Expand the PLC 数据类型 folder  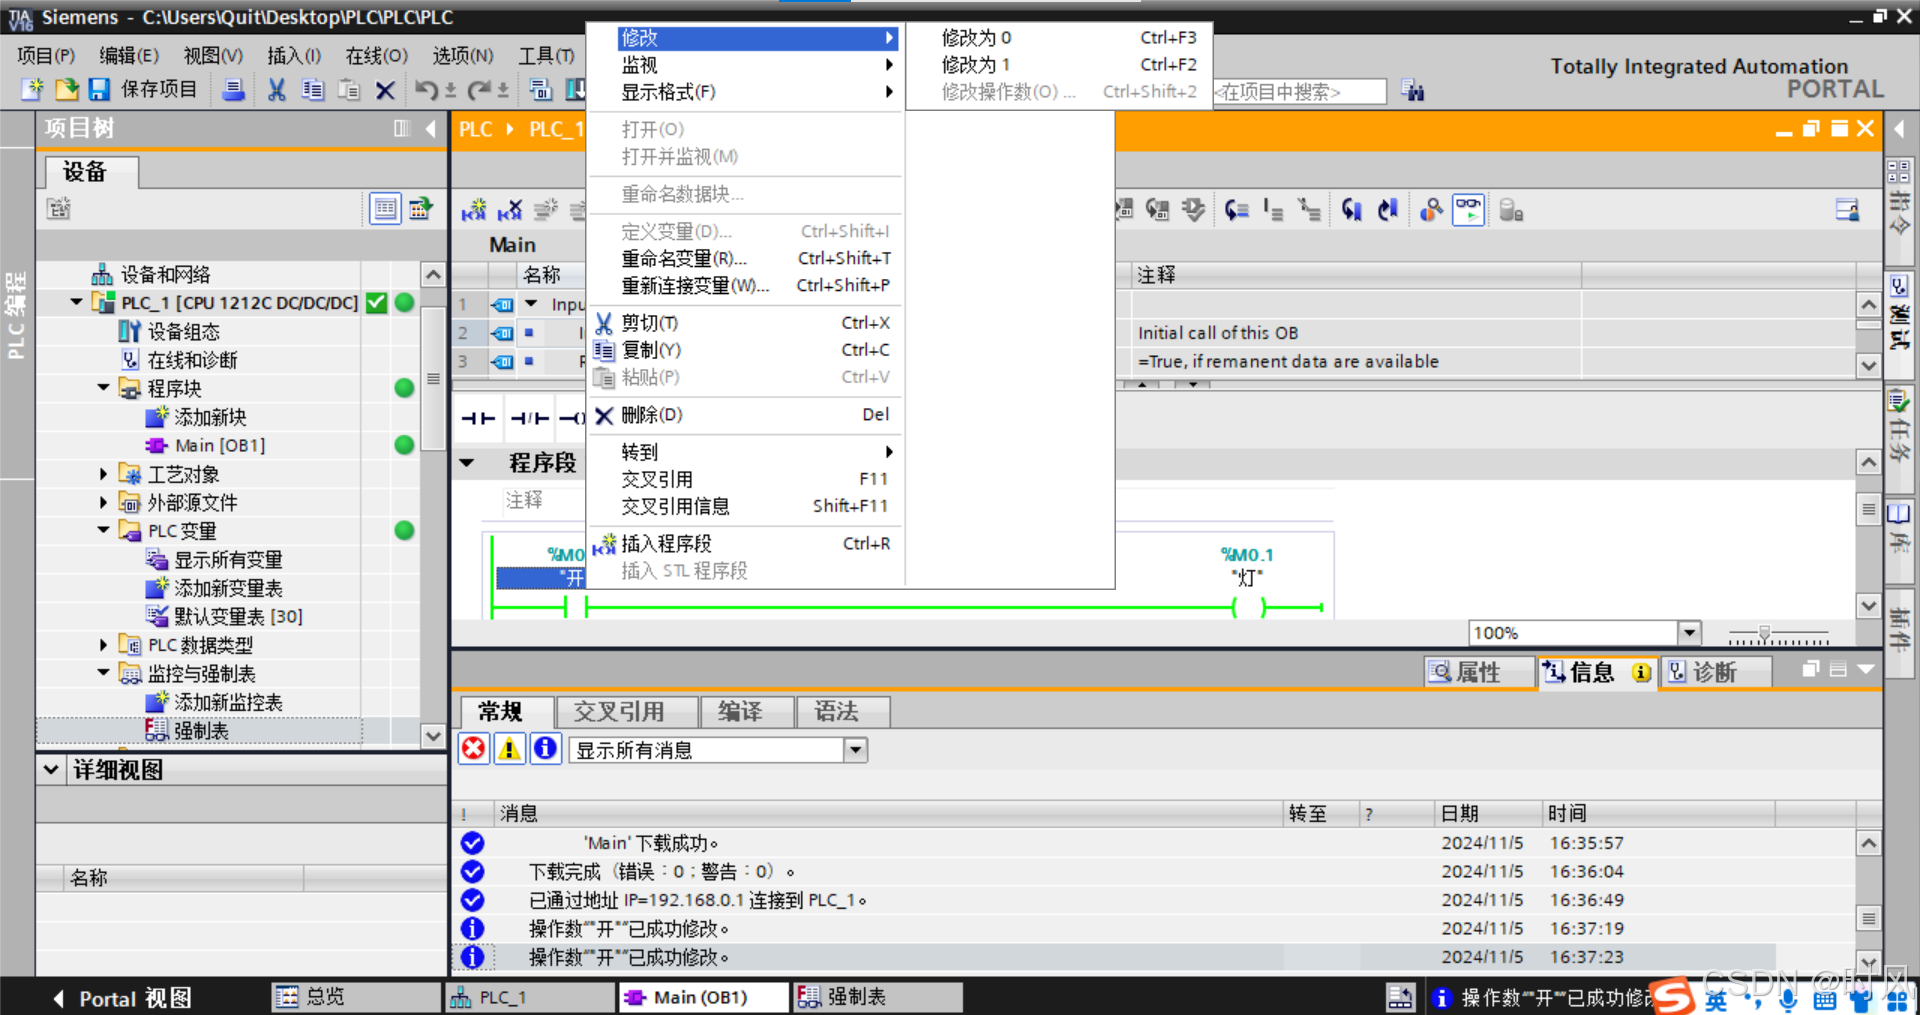103,645
